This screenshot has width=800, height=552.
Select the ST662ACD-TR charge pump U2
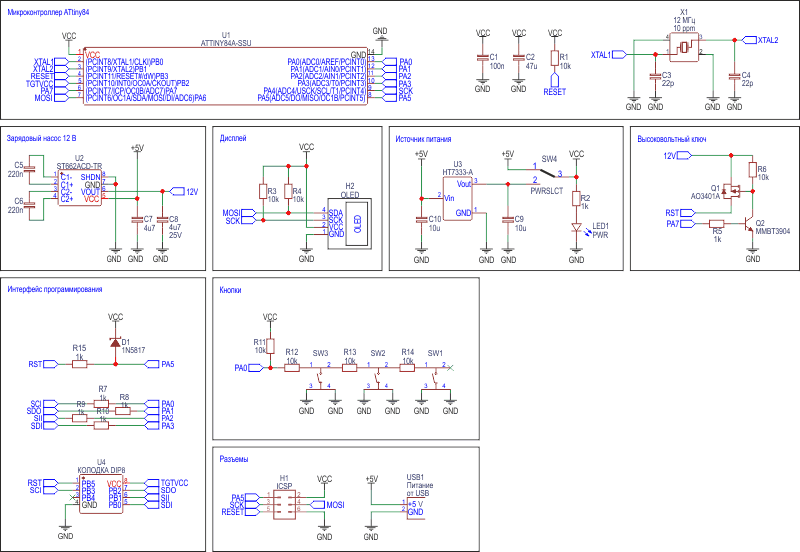[80, 188]
